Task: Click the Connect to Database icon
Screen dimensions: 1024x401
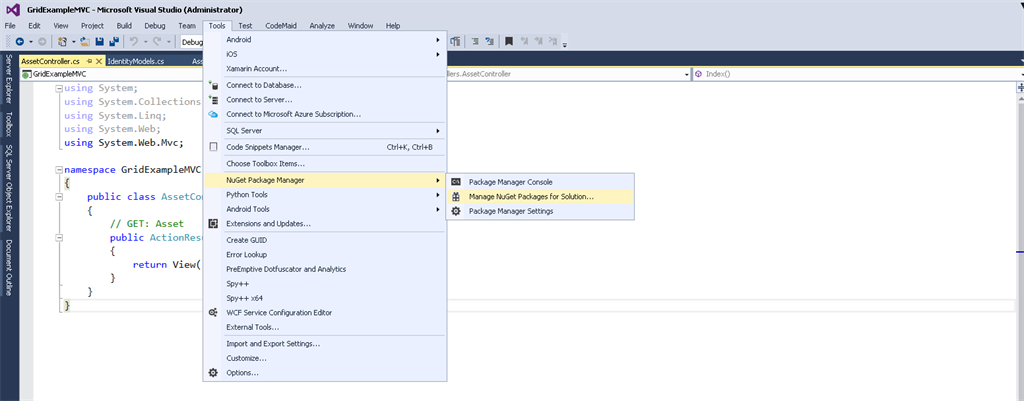Action: pyautogui.click(x=213, y=85)
